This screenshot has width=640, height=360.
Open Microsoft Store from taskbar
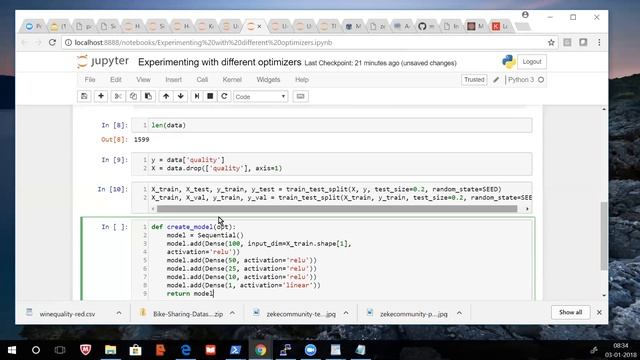tap(135, 350)
